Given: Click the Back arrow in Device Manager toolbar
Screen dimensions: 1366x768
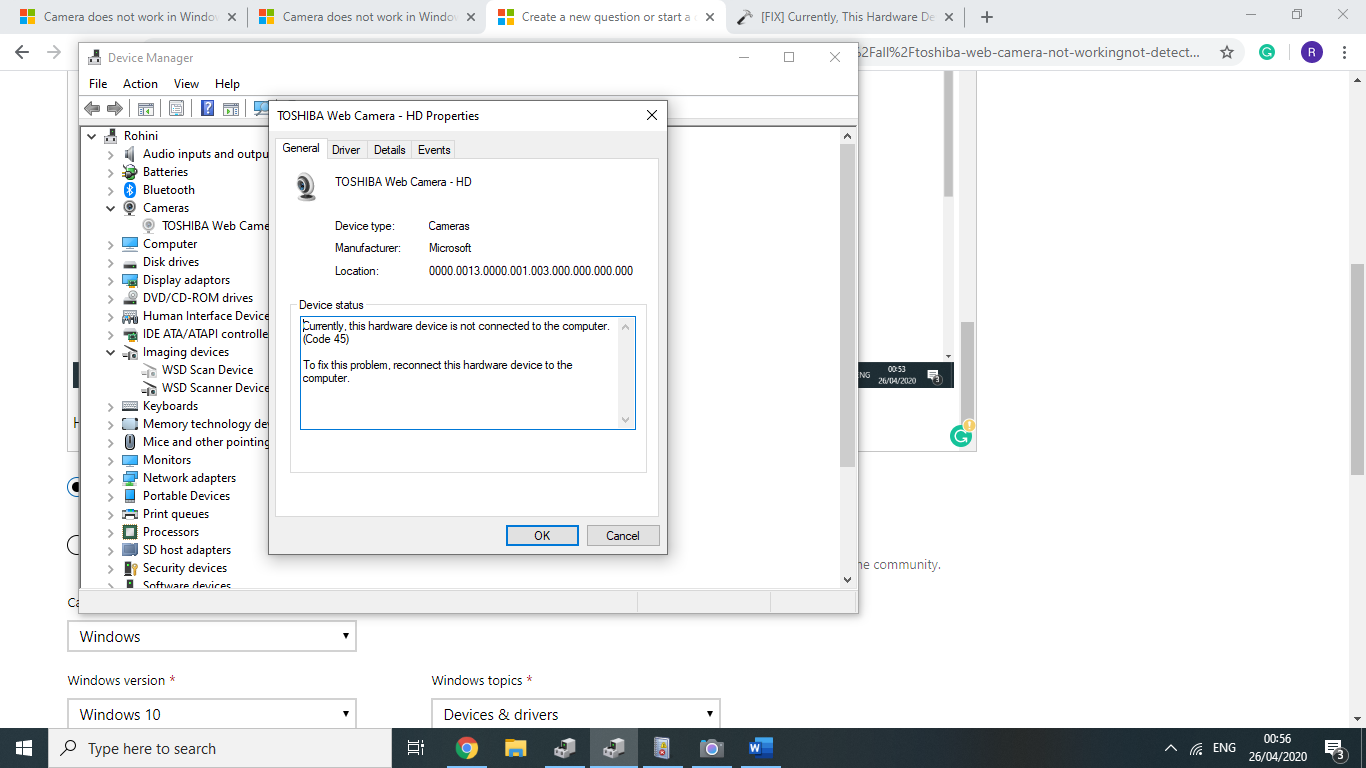Looking at the screenshot, I should [x=92, y=108].
